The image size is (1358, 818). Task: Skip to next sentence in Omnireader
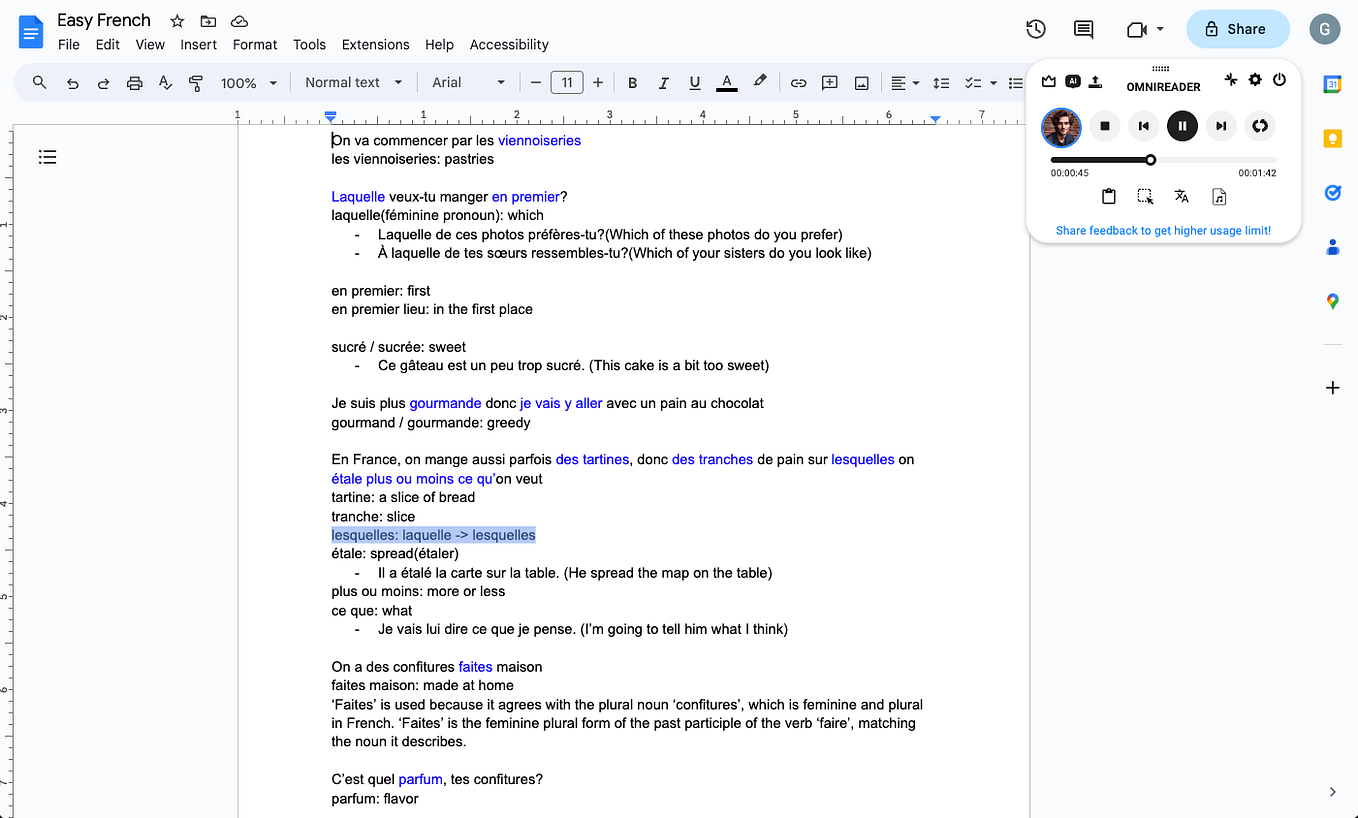click(x=1221, y=126)
